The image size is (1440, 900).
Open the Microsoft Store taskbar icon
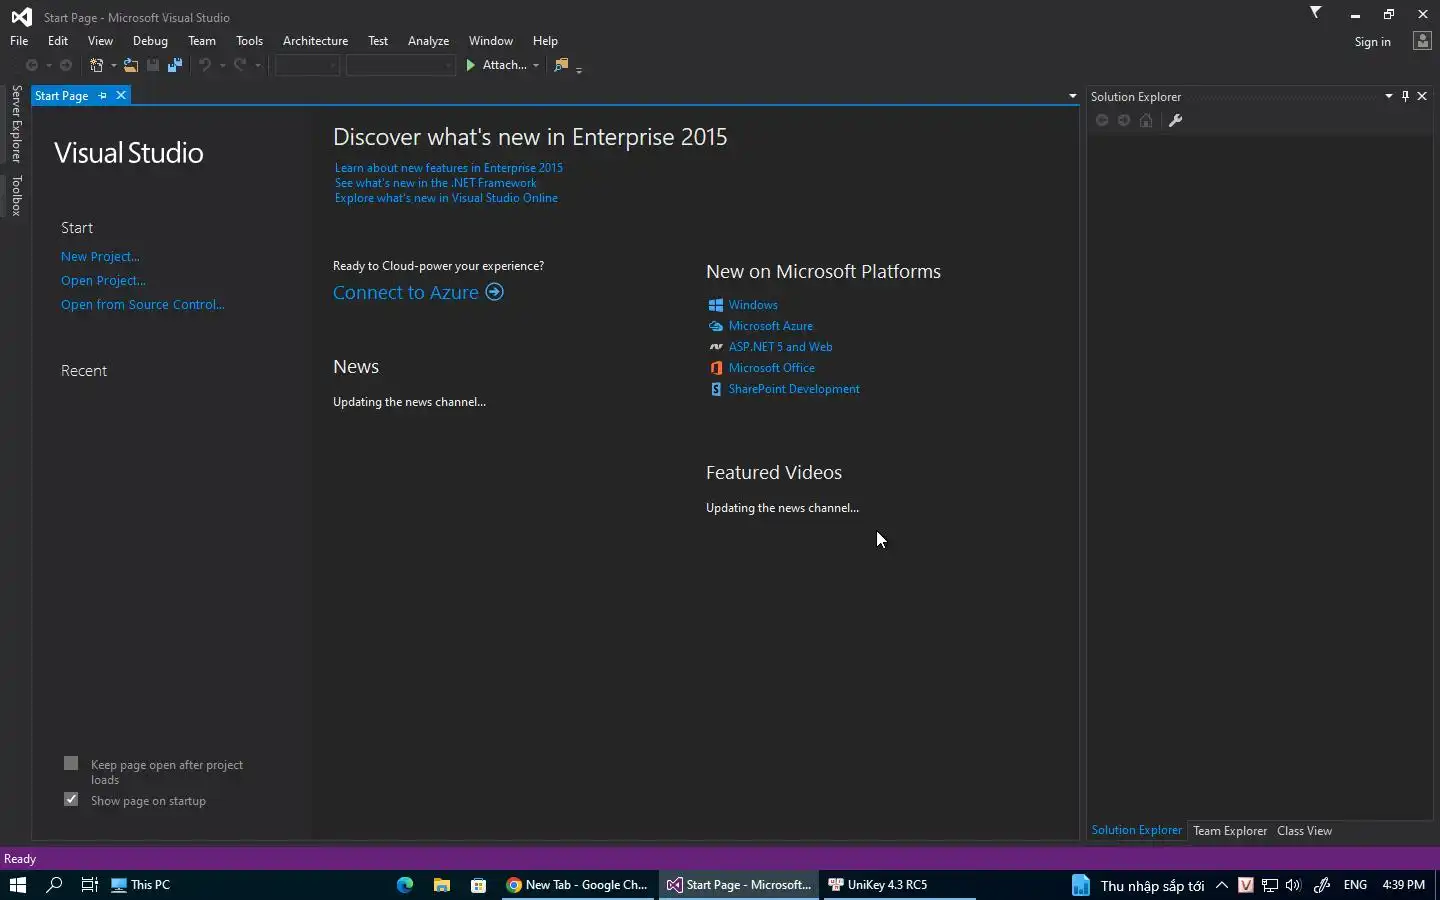tap(478, 885)
